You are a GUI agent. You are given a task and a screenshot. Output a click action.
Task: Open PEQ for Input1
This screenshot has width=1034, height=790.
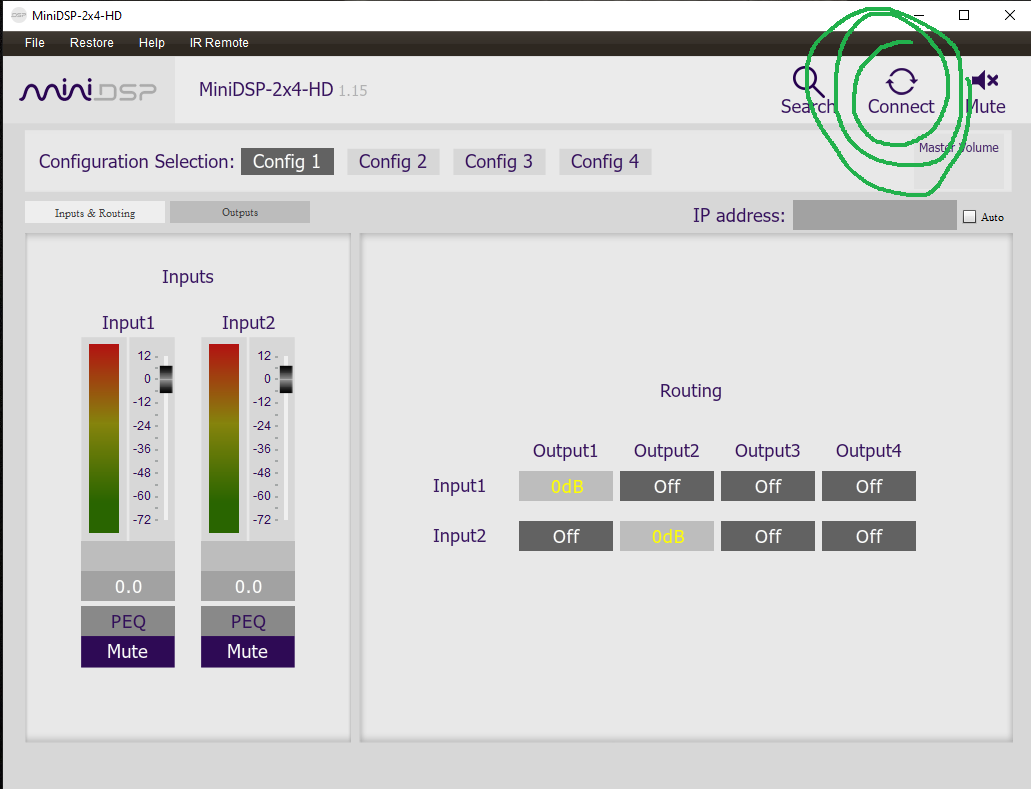click(x=128, y=621)
